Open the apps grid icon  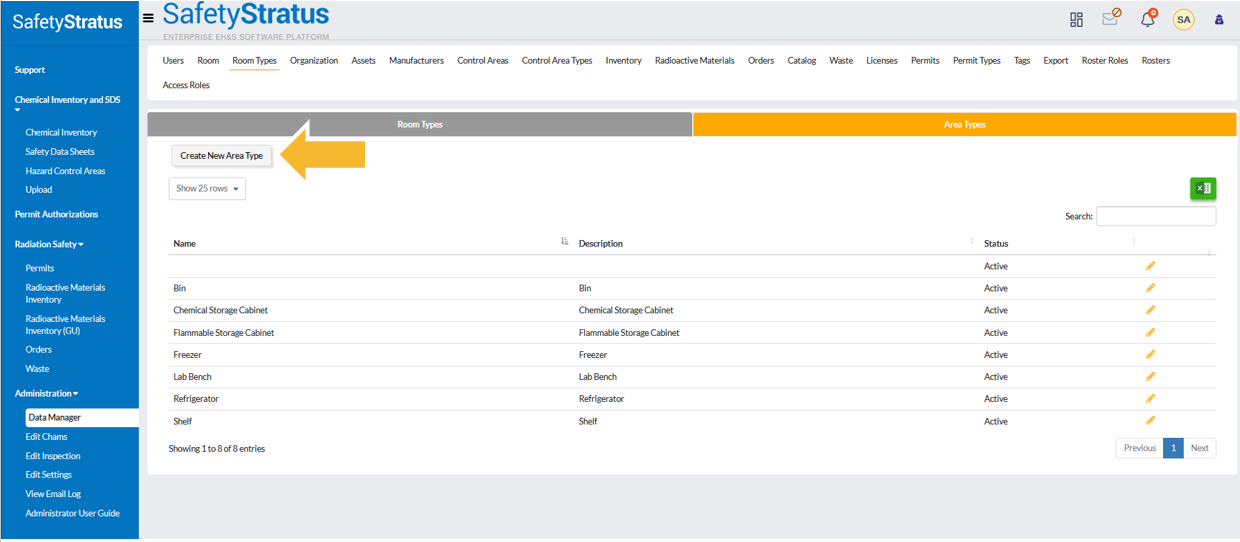(x=1077, y=19)
